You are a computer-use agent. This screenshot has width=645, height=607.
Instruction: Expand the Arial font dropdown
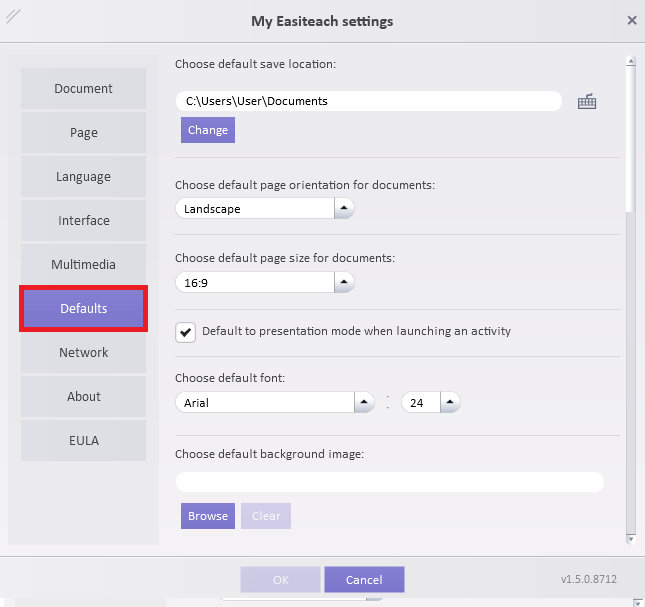tap(364, 402)
